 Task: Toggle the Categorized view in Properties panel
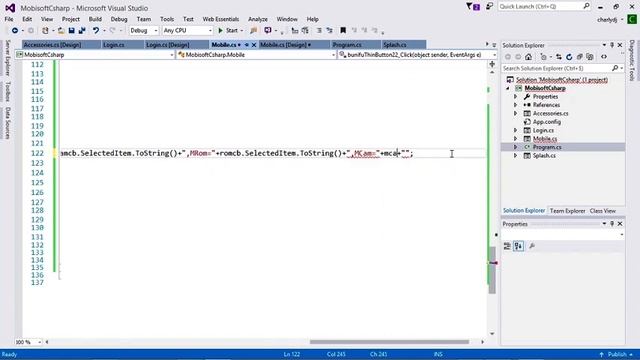tap(507, 246)
